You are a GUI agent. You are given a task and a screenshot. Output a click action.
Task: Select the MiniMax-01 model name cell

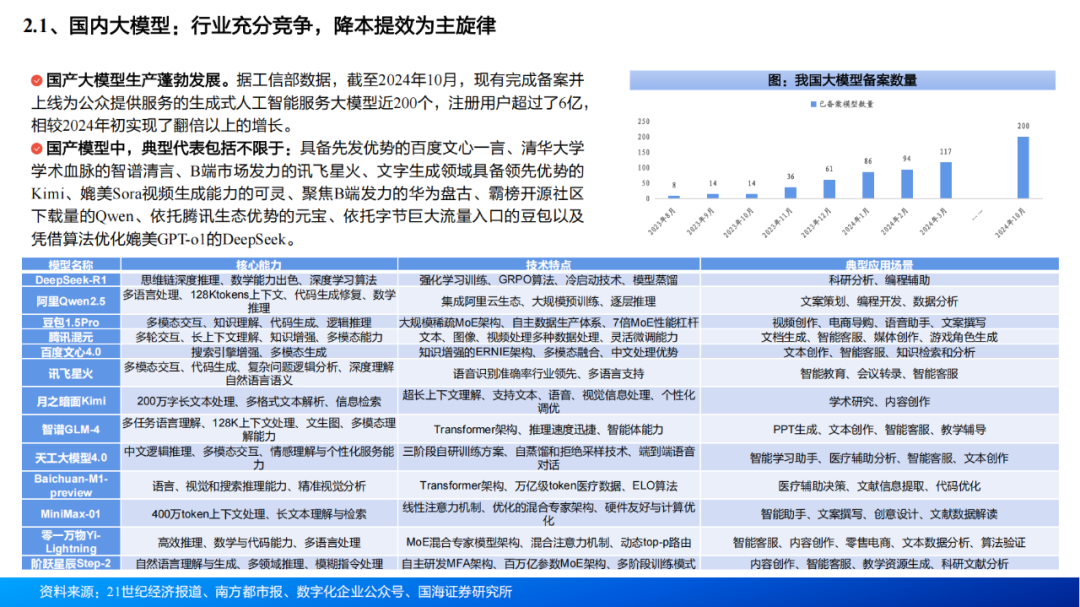(x=71, y=513)
